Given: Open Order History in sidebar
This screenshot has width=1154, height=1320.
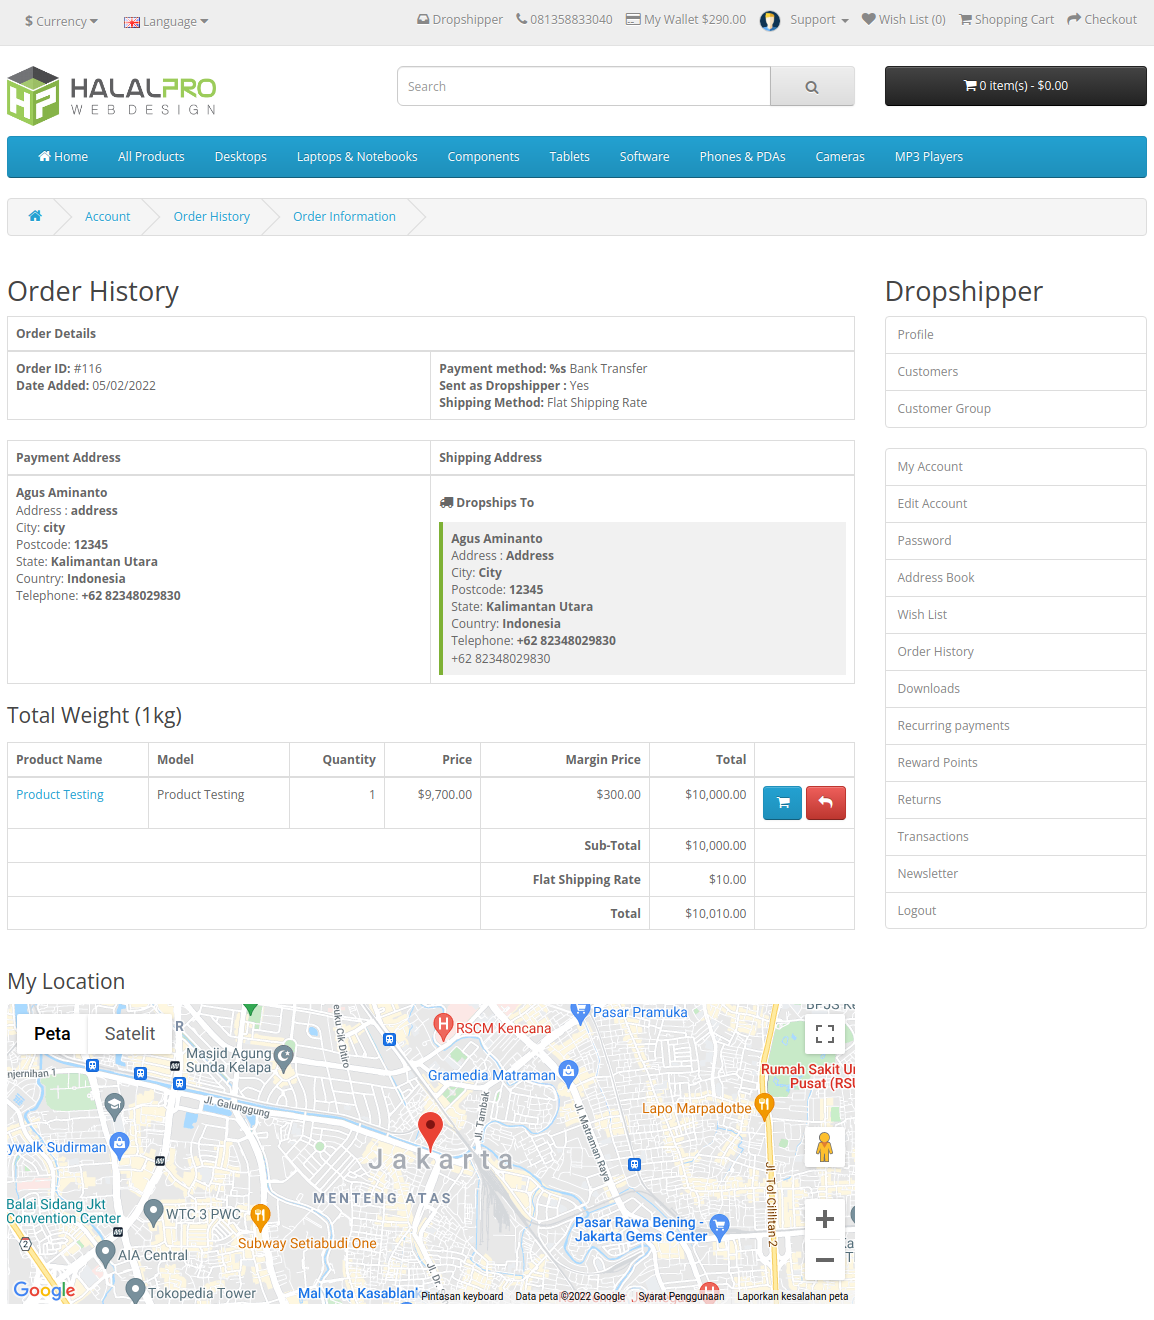Looking at the screenshot, I should point(935,652).
